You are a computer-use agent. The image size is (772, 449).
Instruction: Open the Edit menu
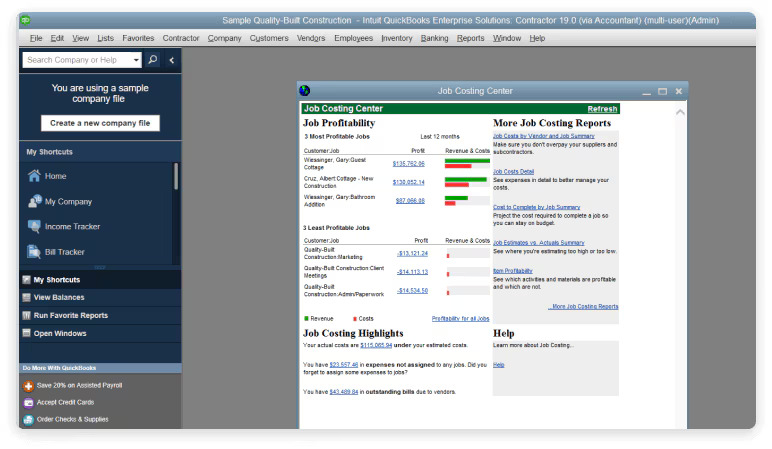[x=57, y=38]
